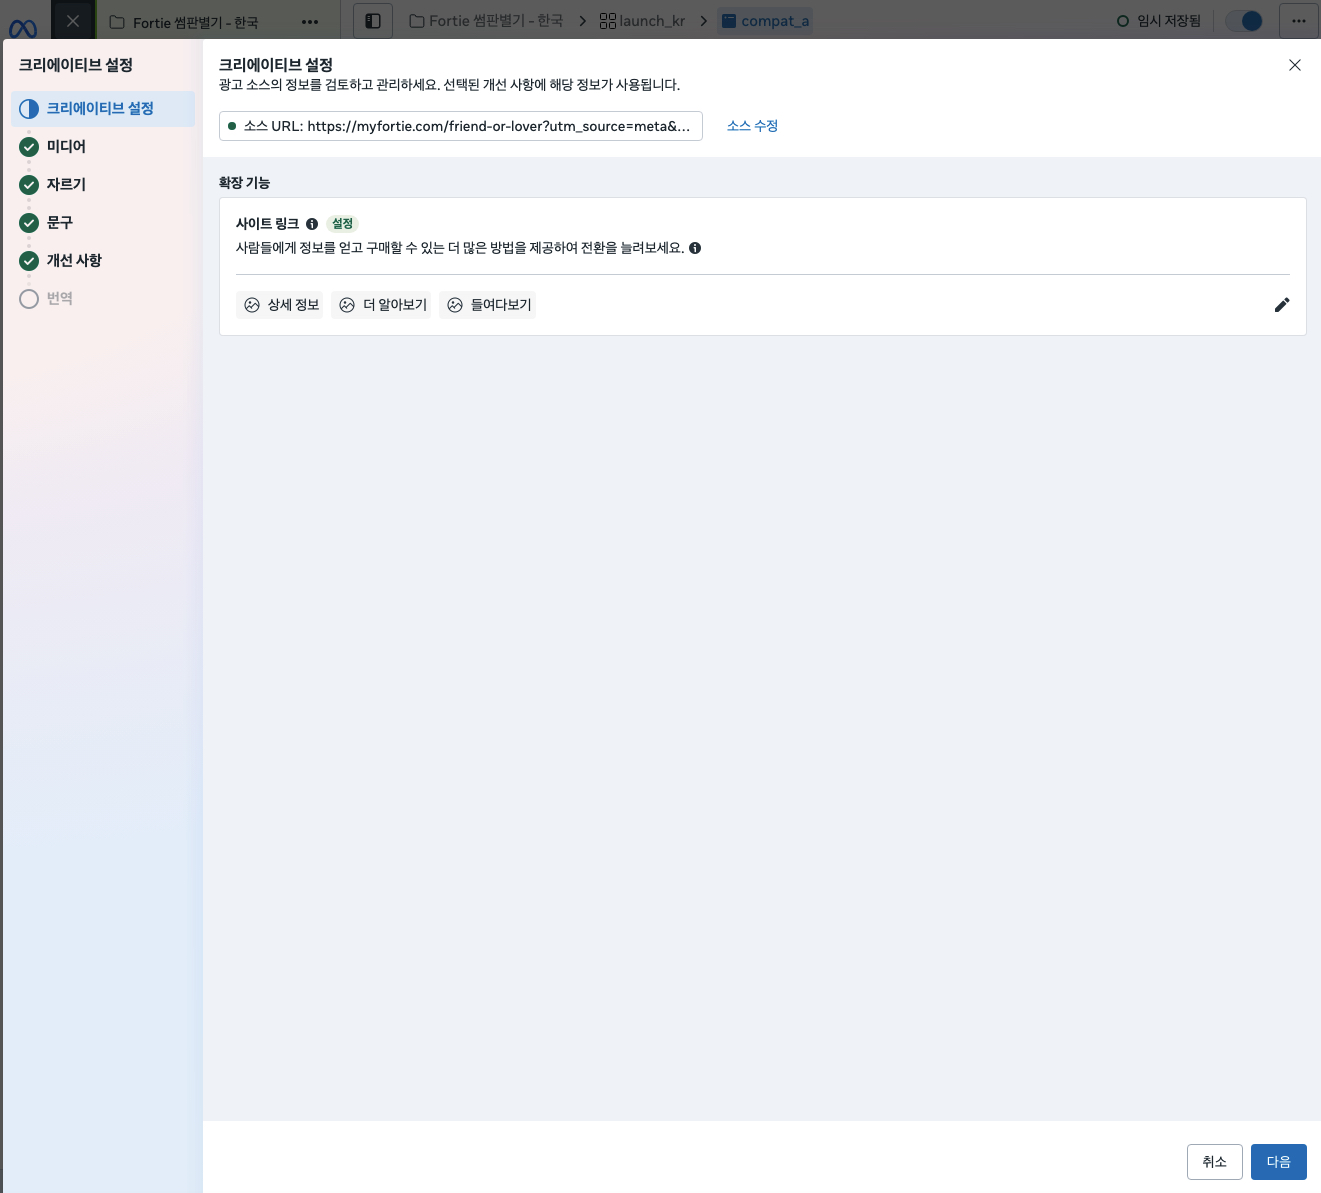The height and width of the screenshot is (1193, 1321).
Task: Click the 소스 수정 link
Action: point(752,126)
